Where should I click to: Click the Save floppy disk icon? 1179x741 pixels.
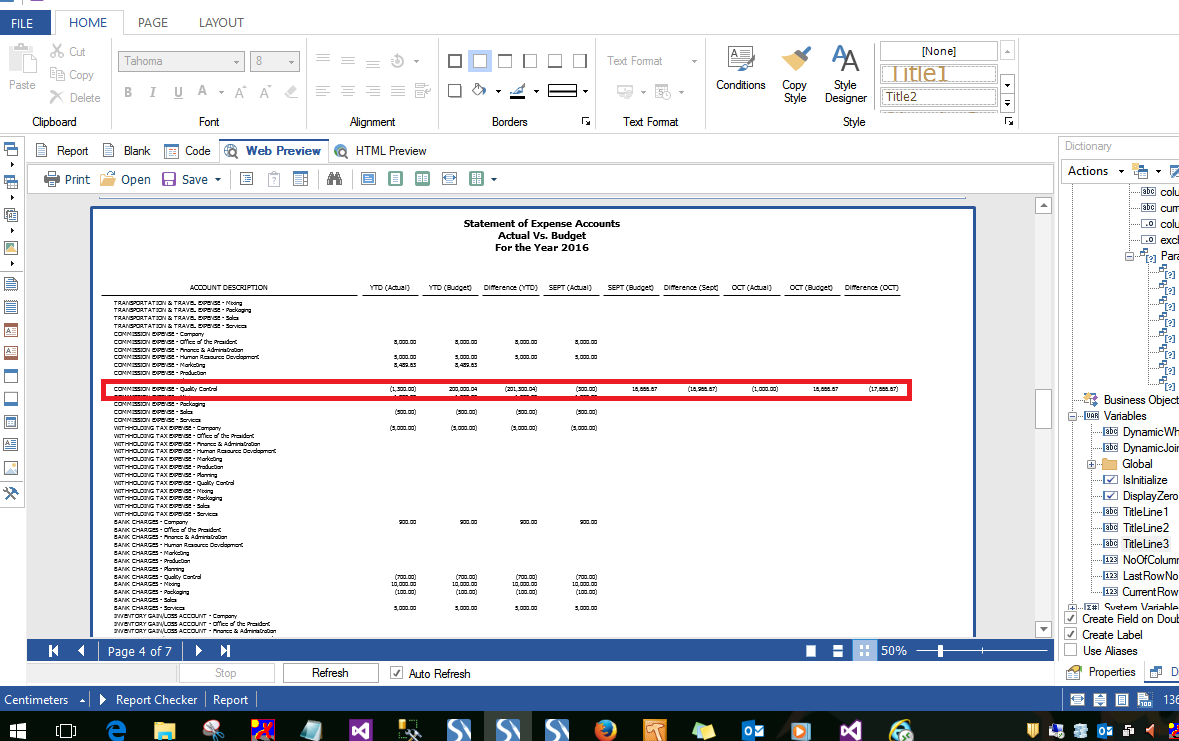[169, 179]
